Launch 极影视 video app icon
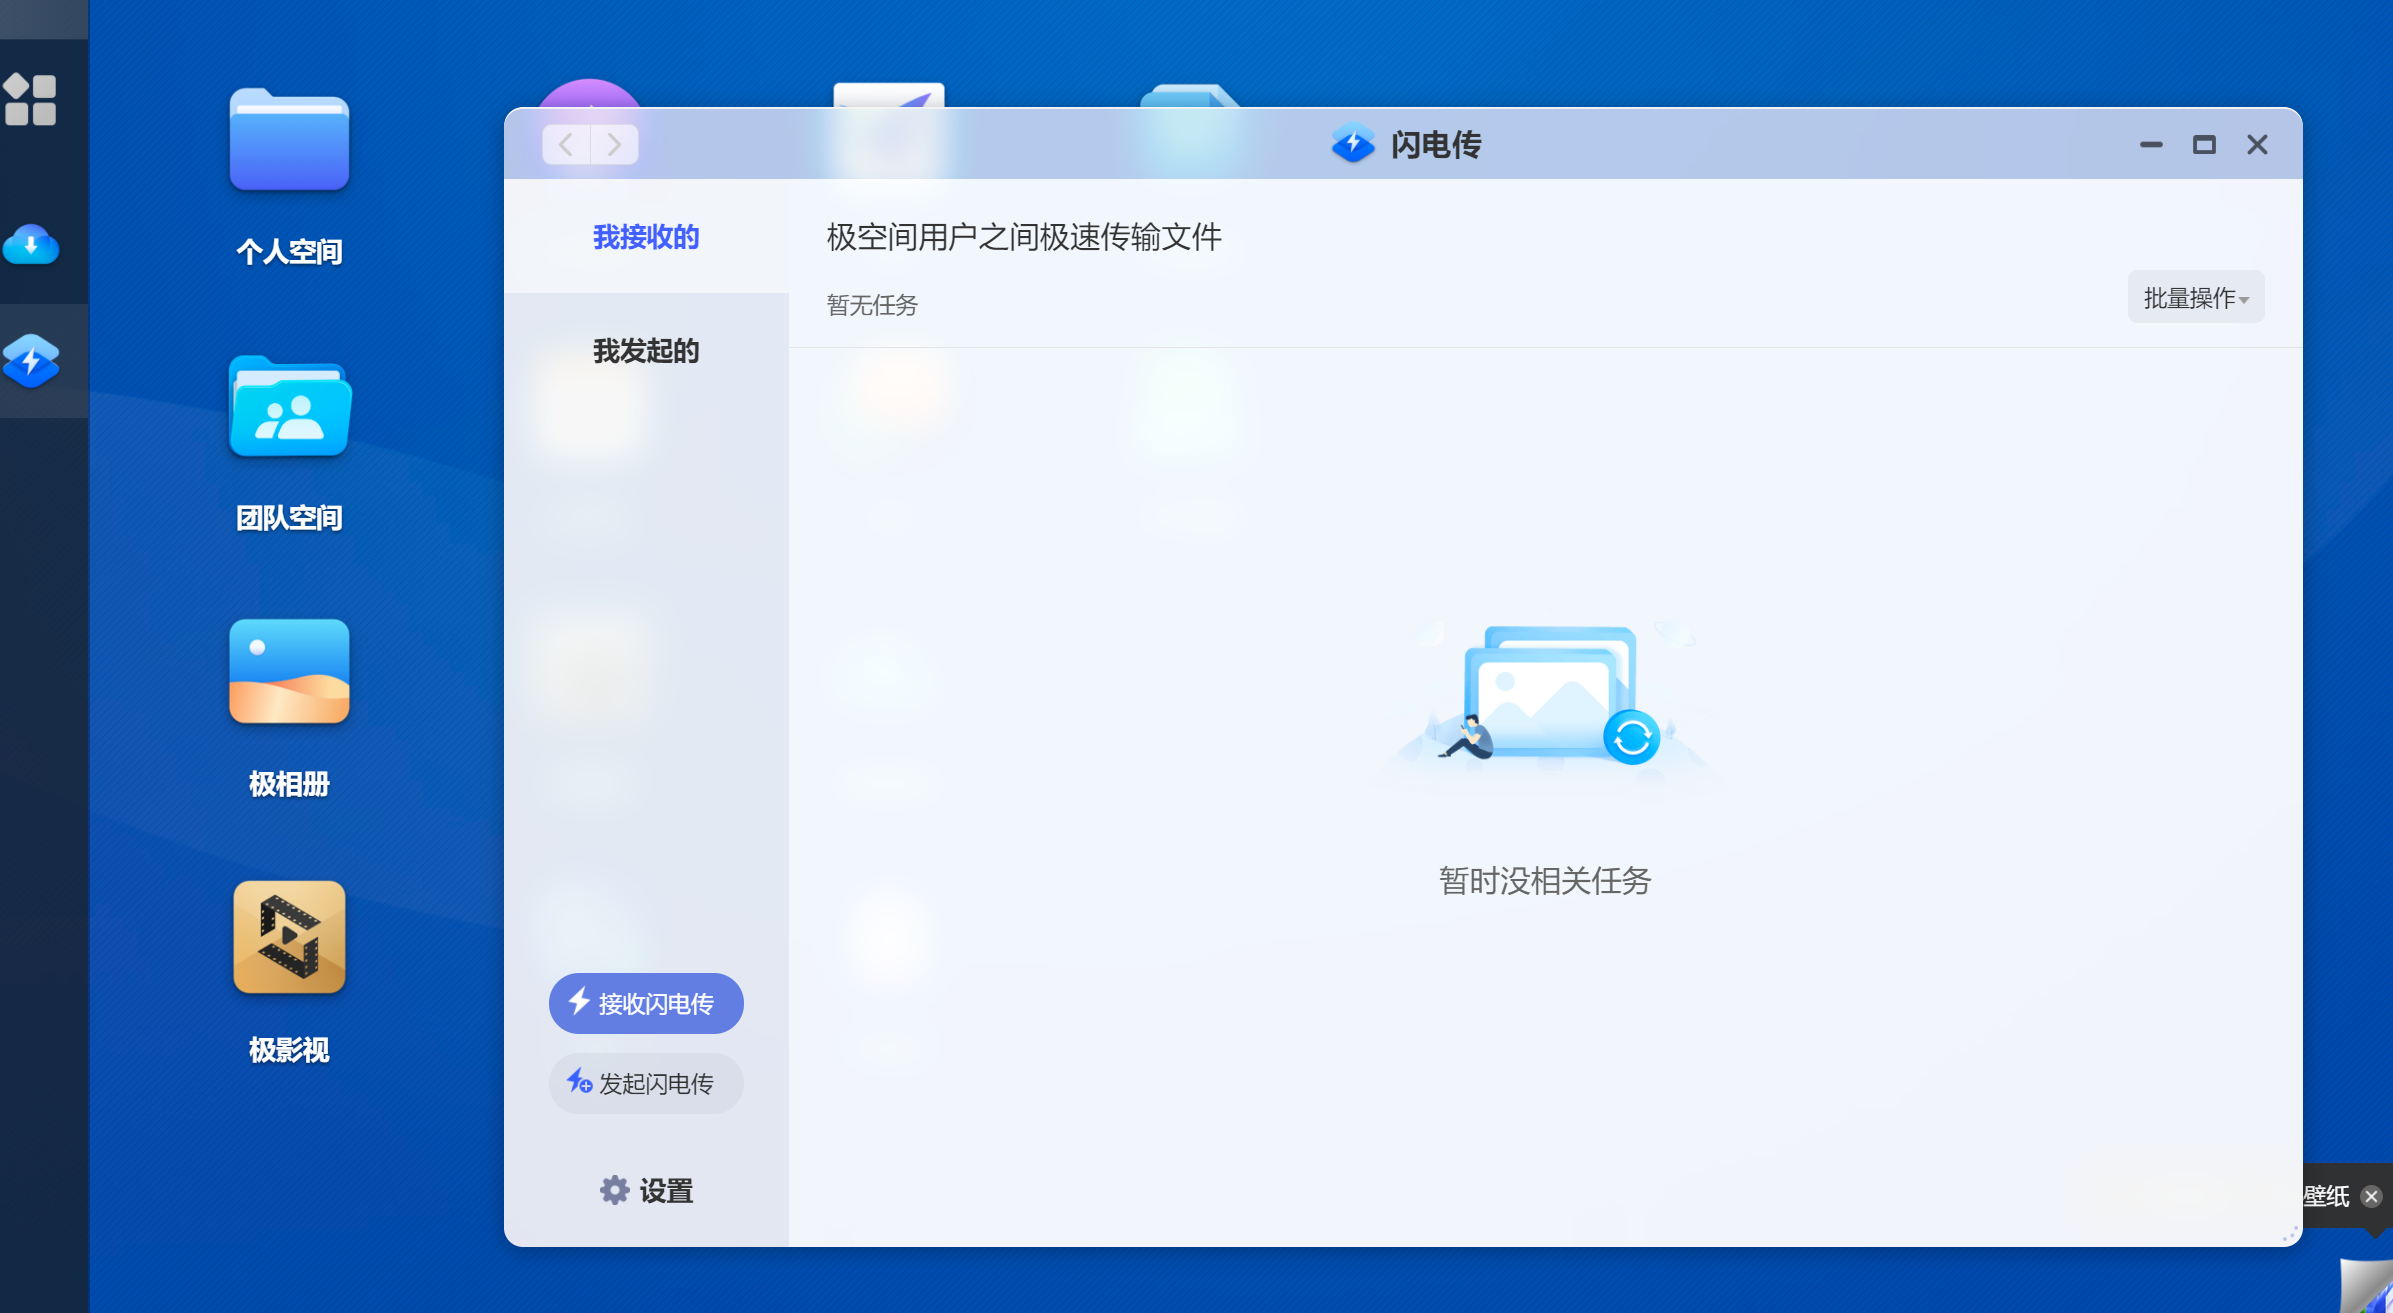The image size is (2393, 1313). 289,937
